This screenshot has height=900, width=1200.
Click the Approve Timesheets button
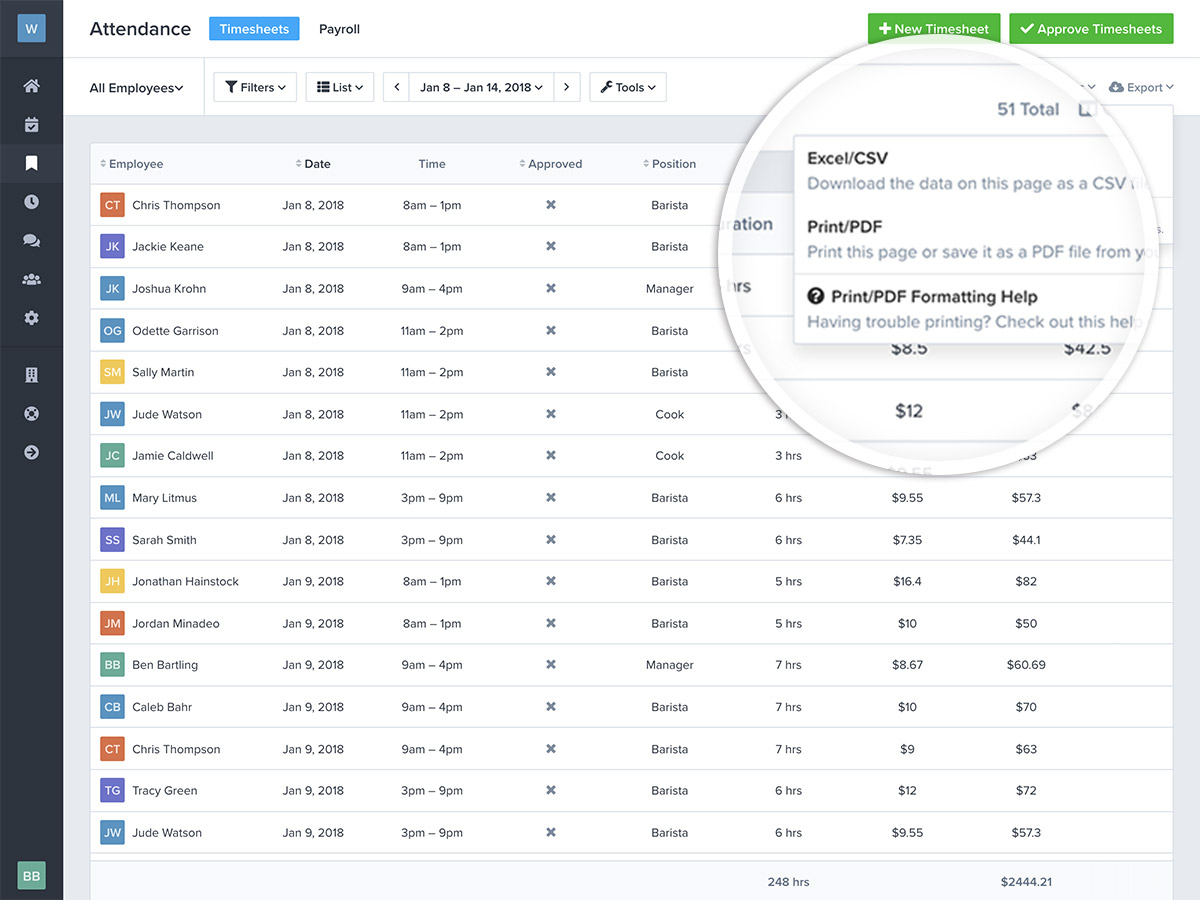click(x=1090, y=29)
